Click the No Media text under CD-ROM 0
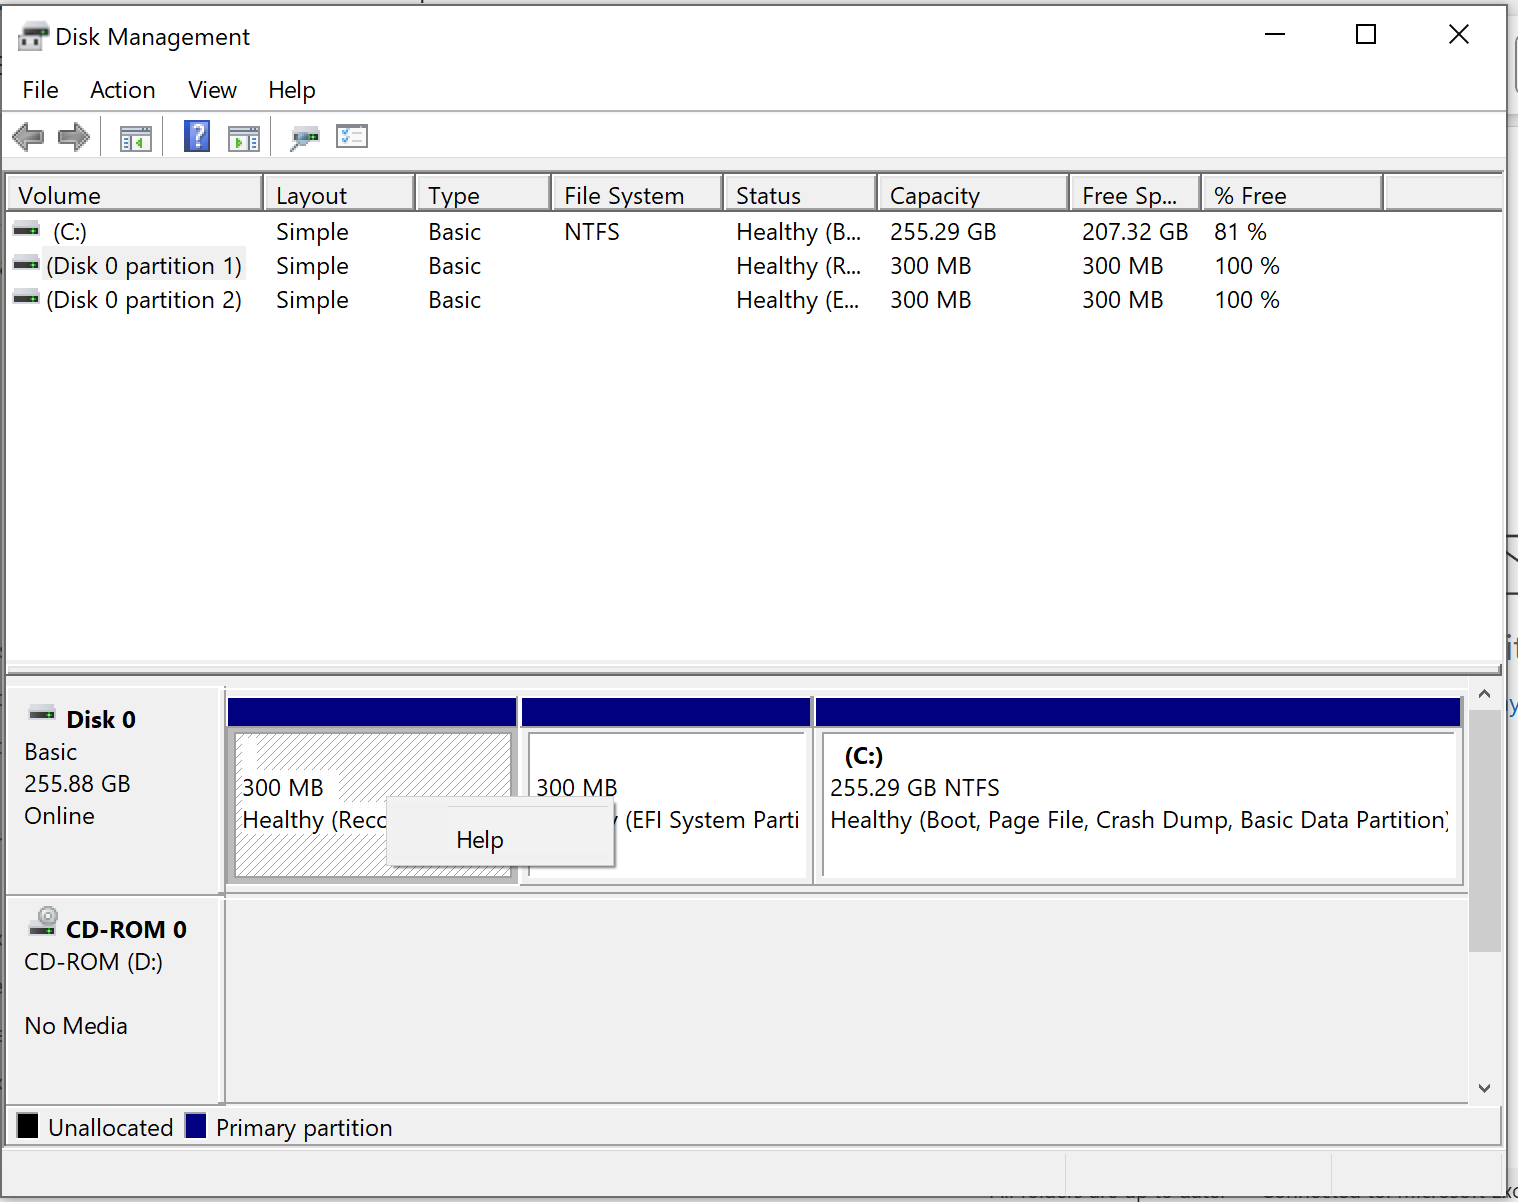The width and height of the screenshot is (1518, 1202). point(76,1026)
